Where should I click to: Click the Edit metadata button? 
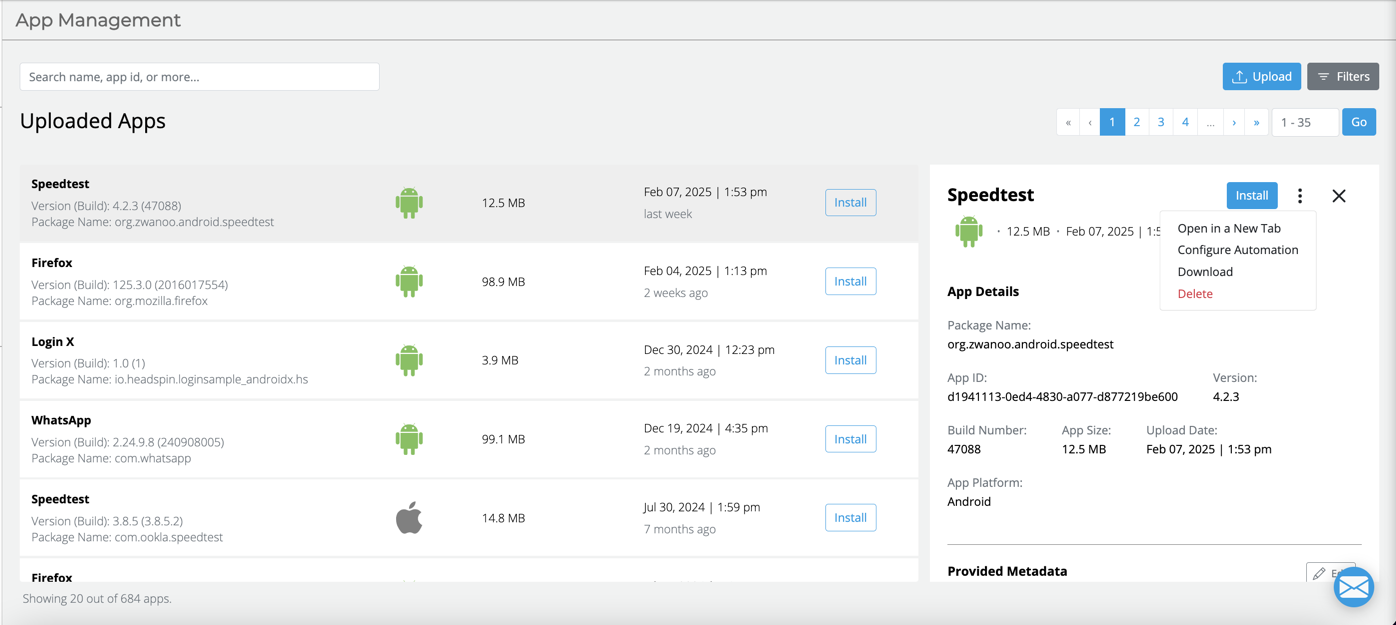click(1331, 573)
